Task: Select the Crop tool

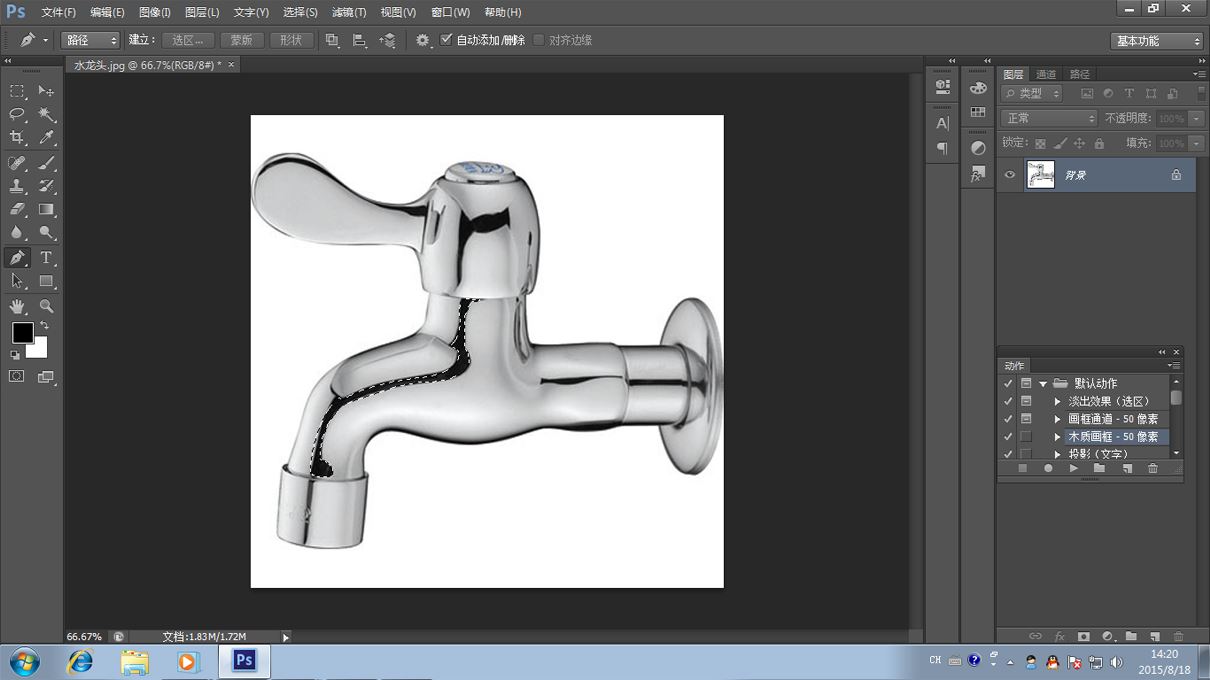Action: (x=17, y=138)
